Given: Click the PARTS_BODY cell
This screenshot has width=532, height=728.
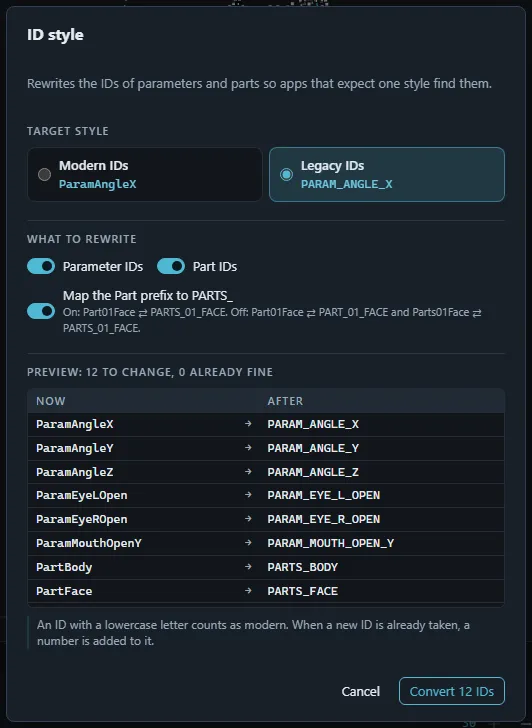Looking at the screenshot, I should [303, 567].
